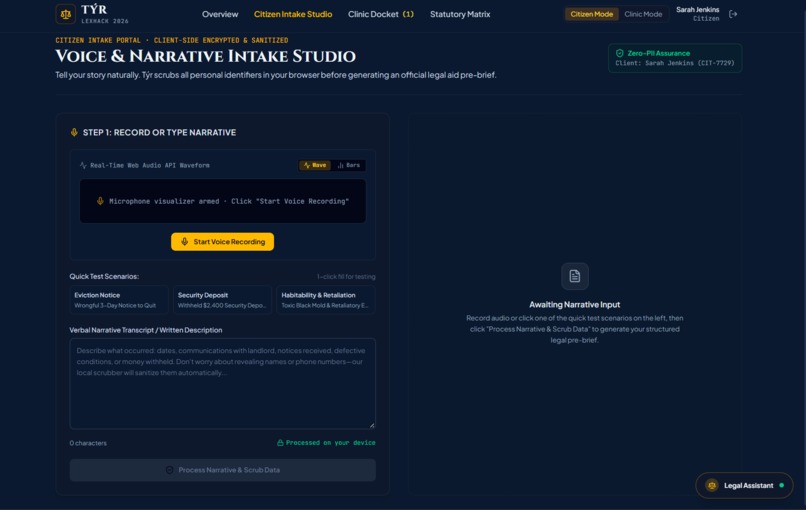
Task: Click the textarea resize handle corner
Action: (x=372, y=426)
